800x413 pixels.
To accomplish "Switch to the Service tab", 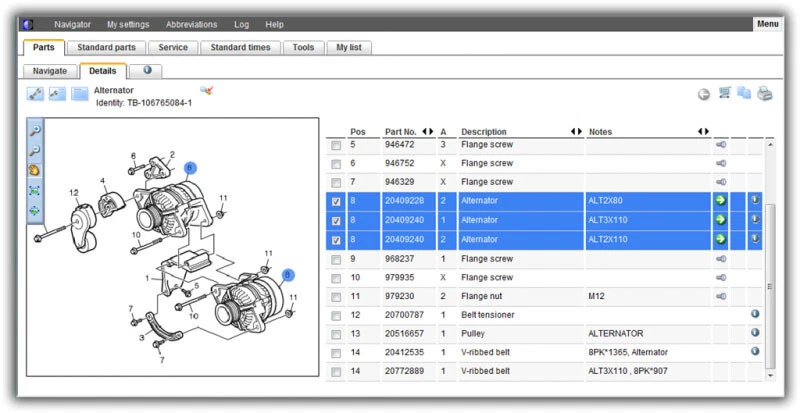I will [x=173, y=47].
